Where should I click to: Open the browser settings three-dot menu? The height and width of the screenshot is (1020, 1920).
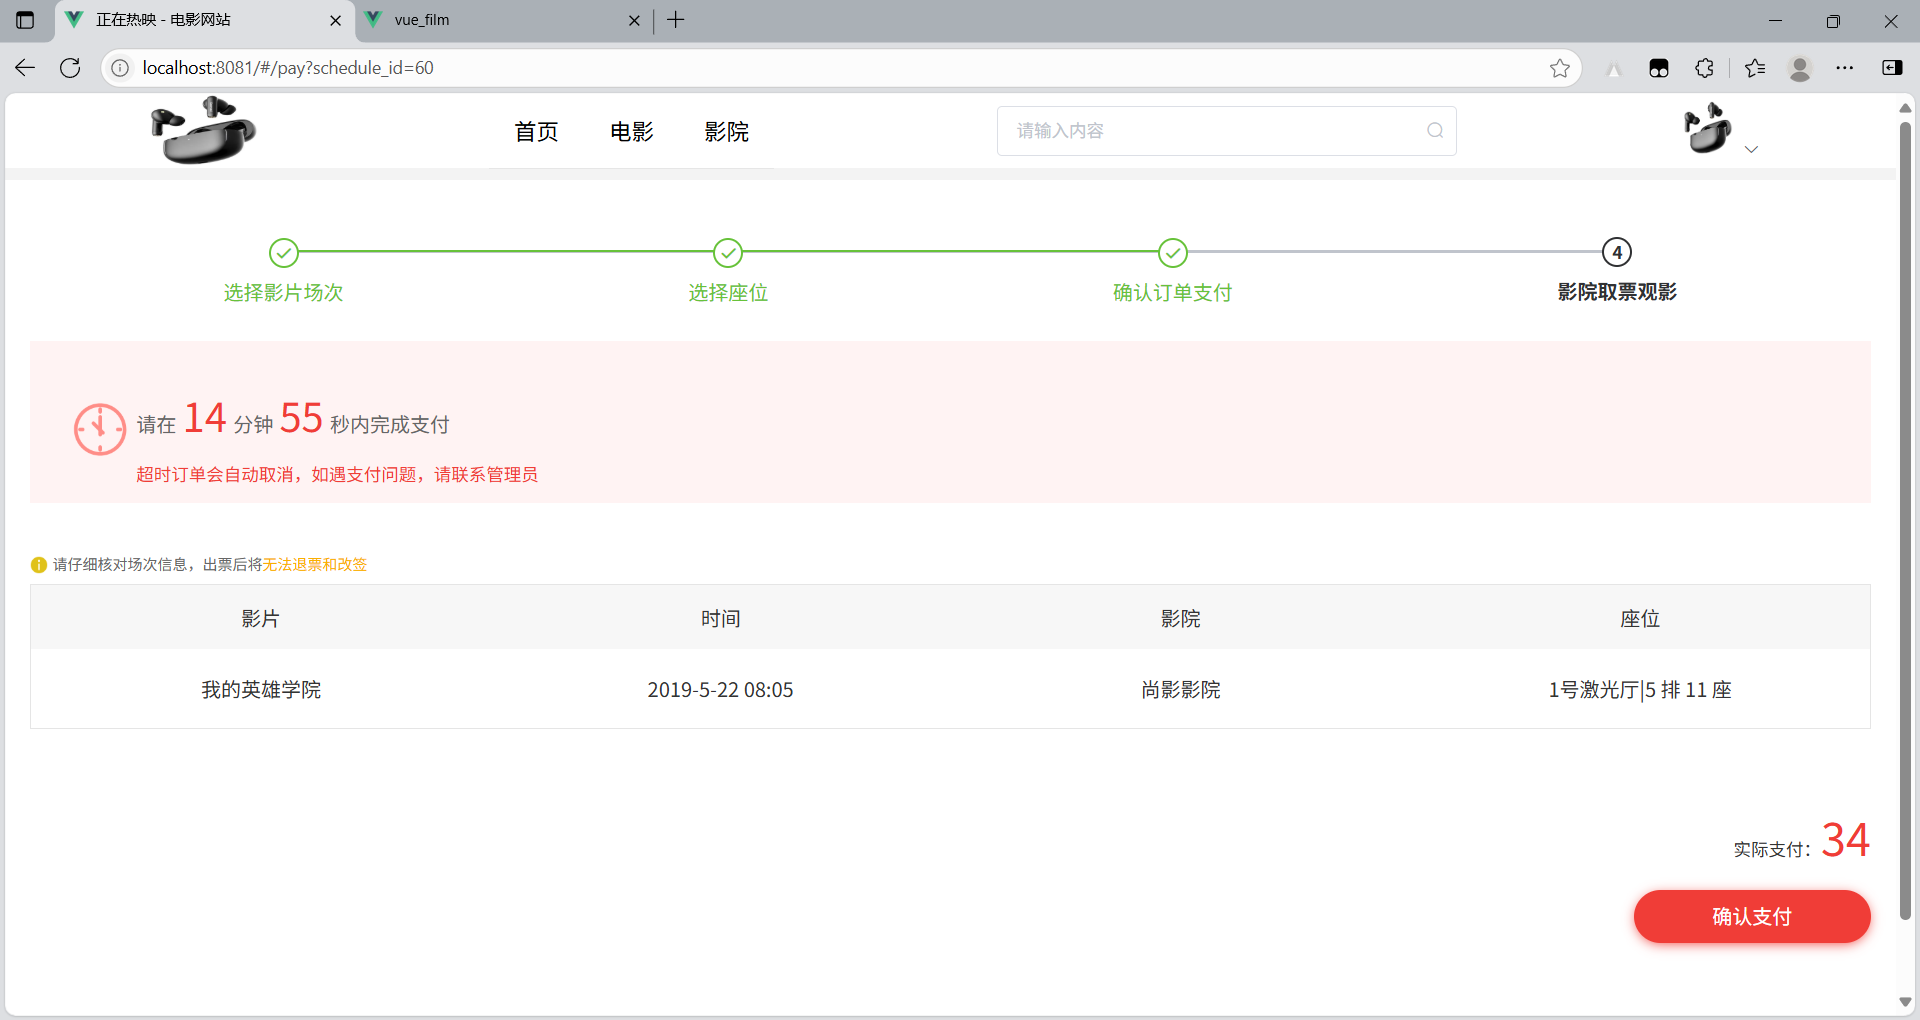pyautogui.click(x=1846, y=68)
